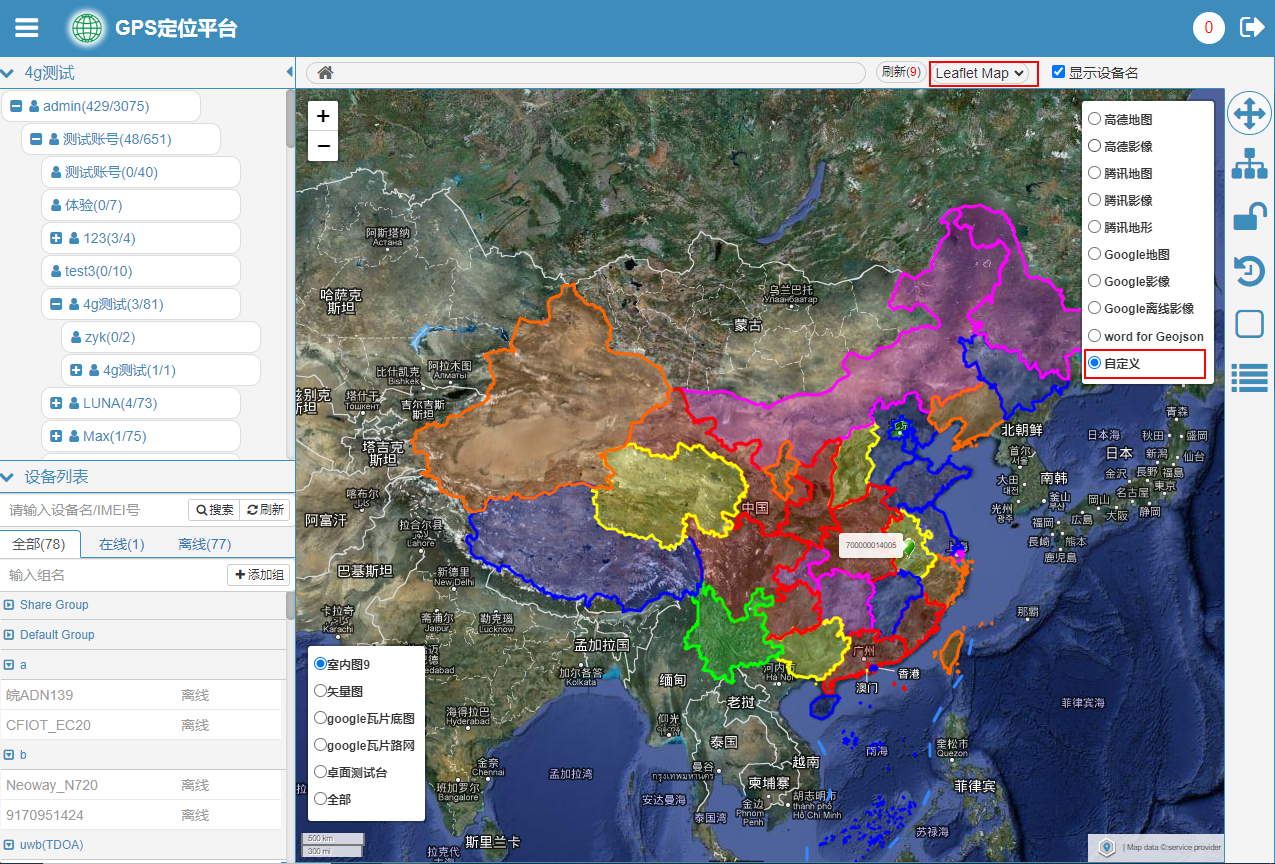Click the home icon in breadcrumb bar
The height and width of the screenshot is (864, 1275).
click(325, 73)
